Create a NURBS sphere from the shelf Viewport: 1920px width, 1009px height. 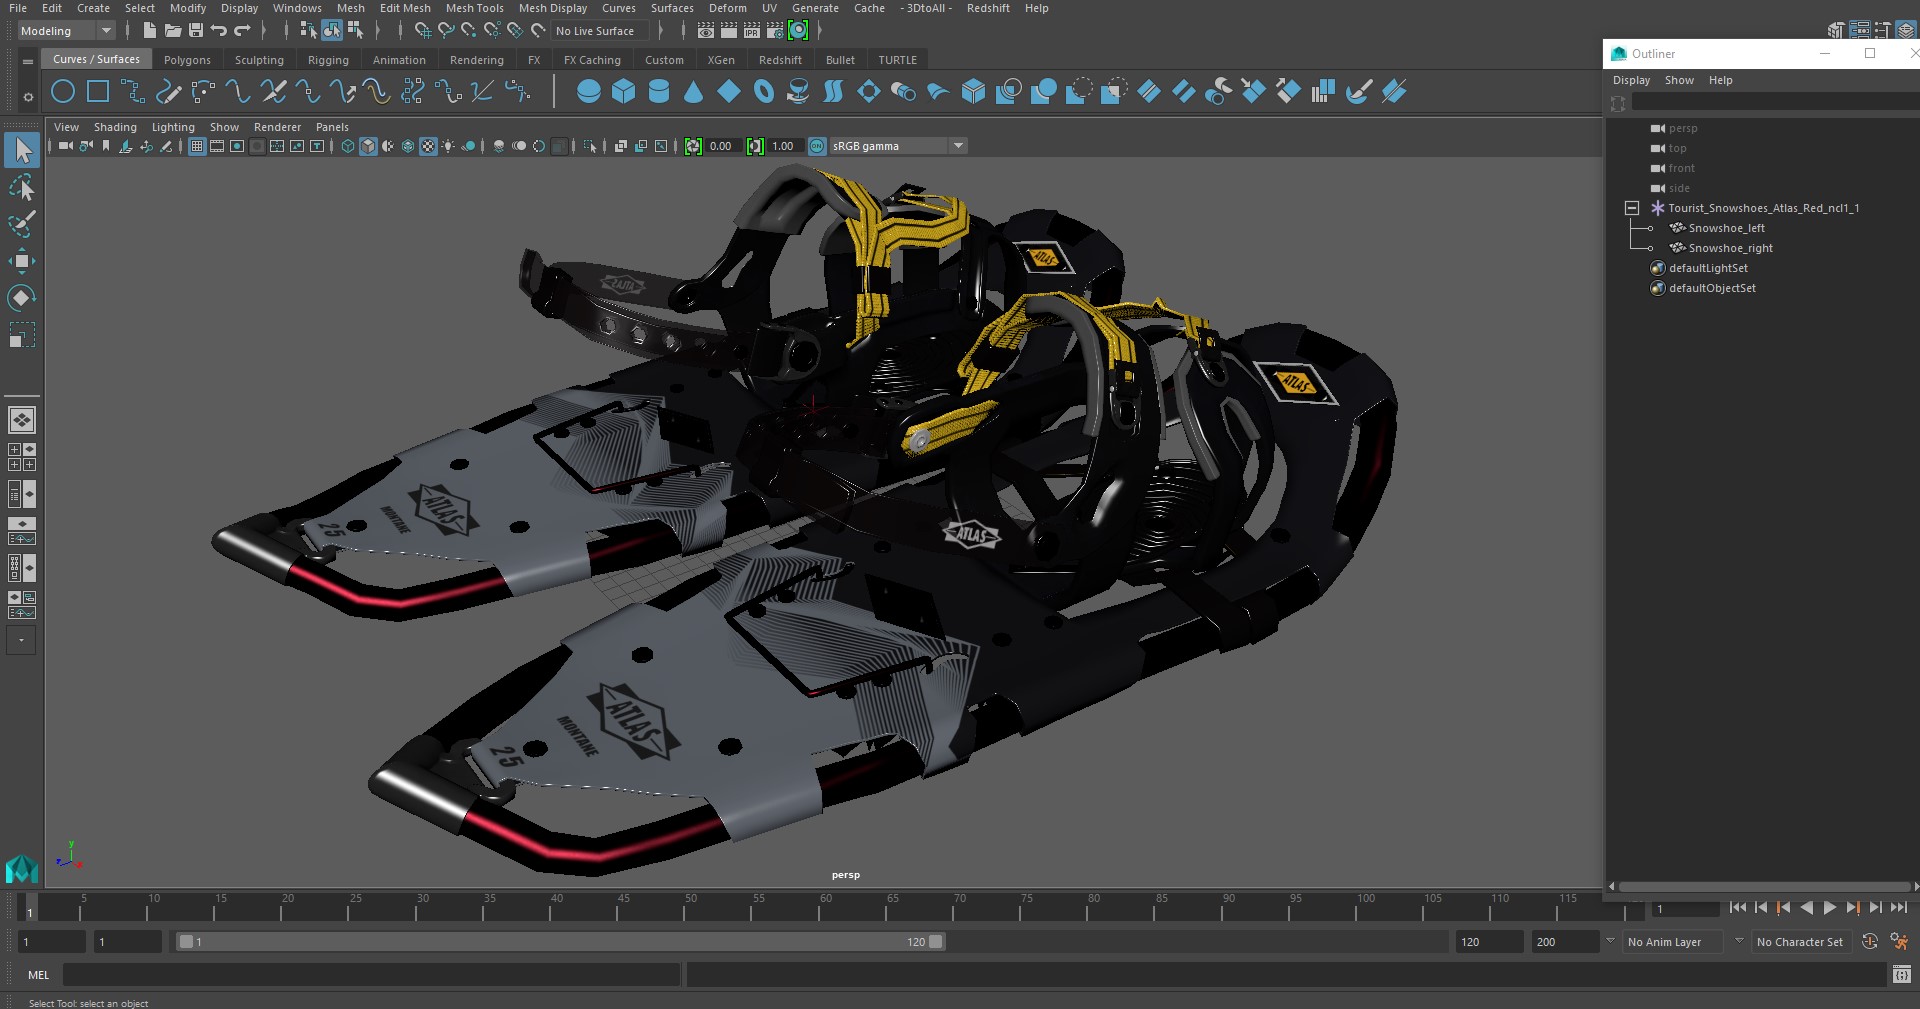click(589, 92)
